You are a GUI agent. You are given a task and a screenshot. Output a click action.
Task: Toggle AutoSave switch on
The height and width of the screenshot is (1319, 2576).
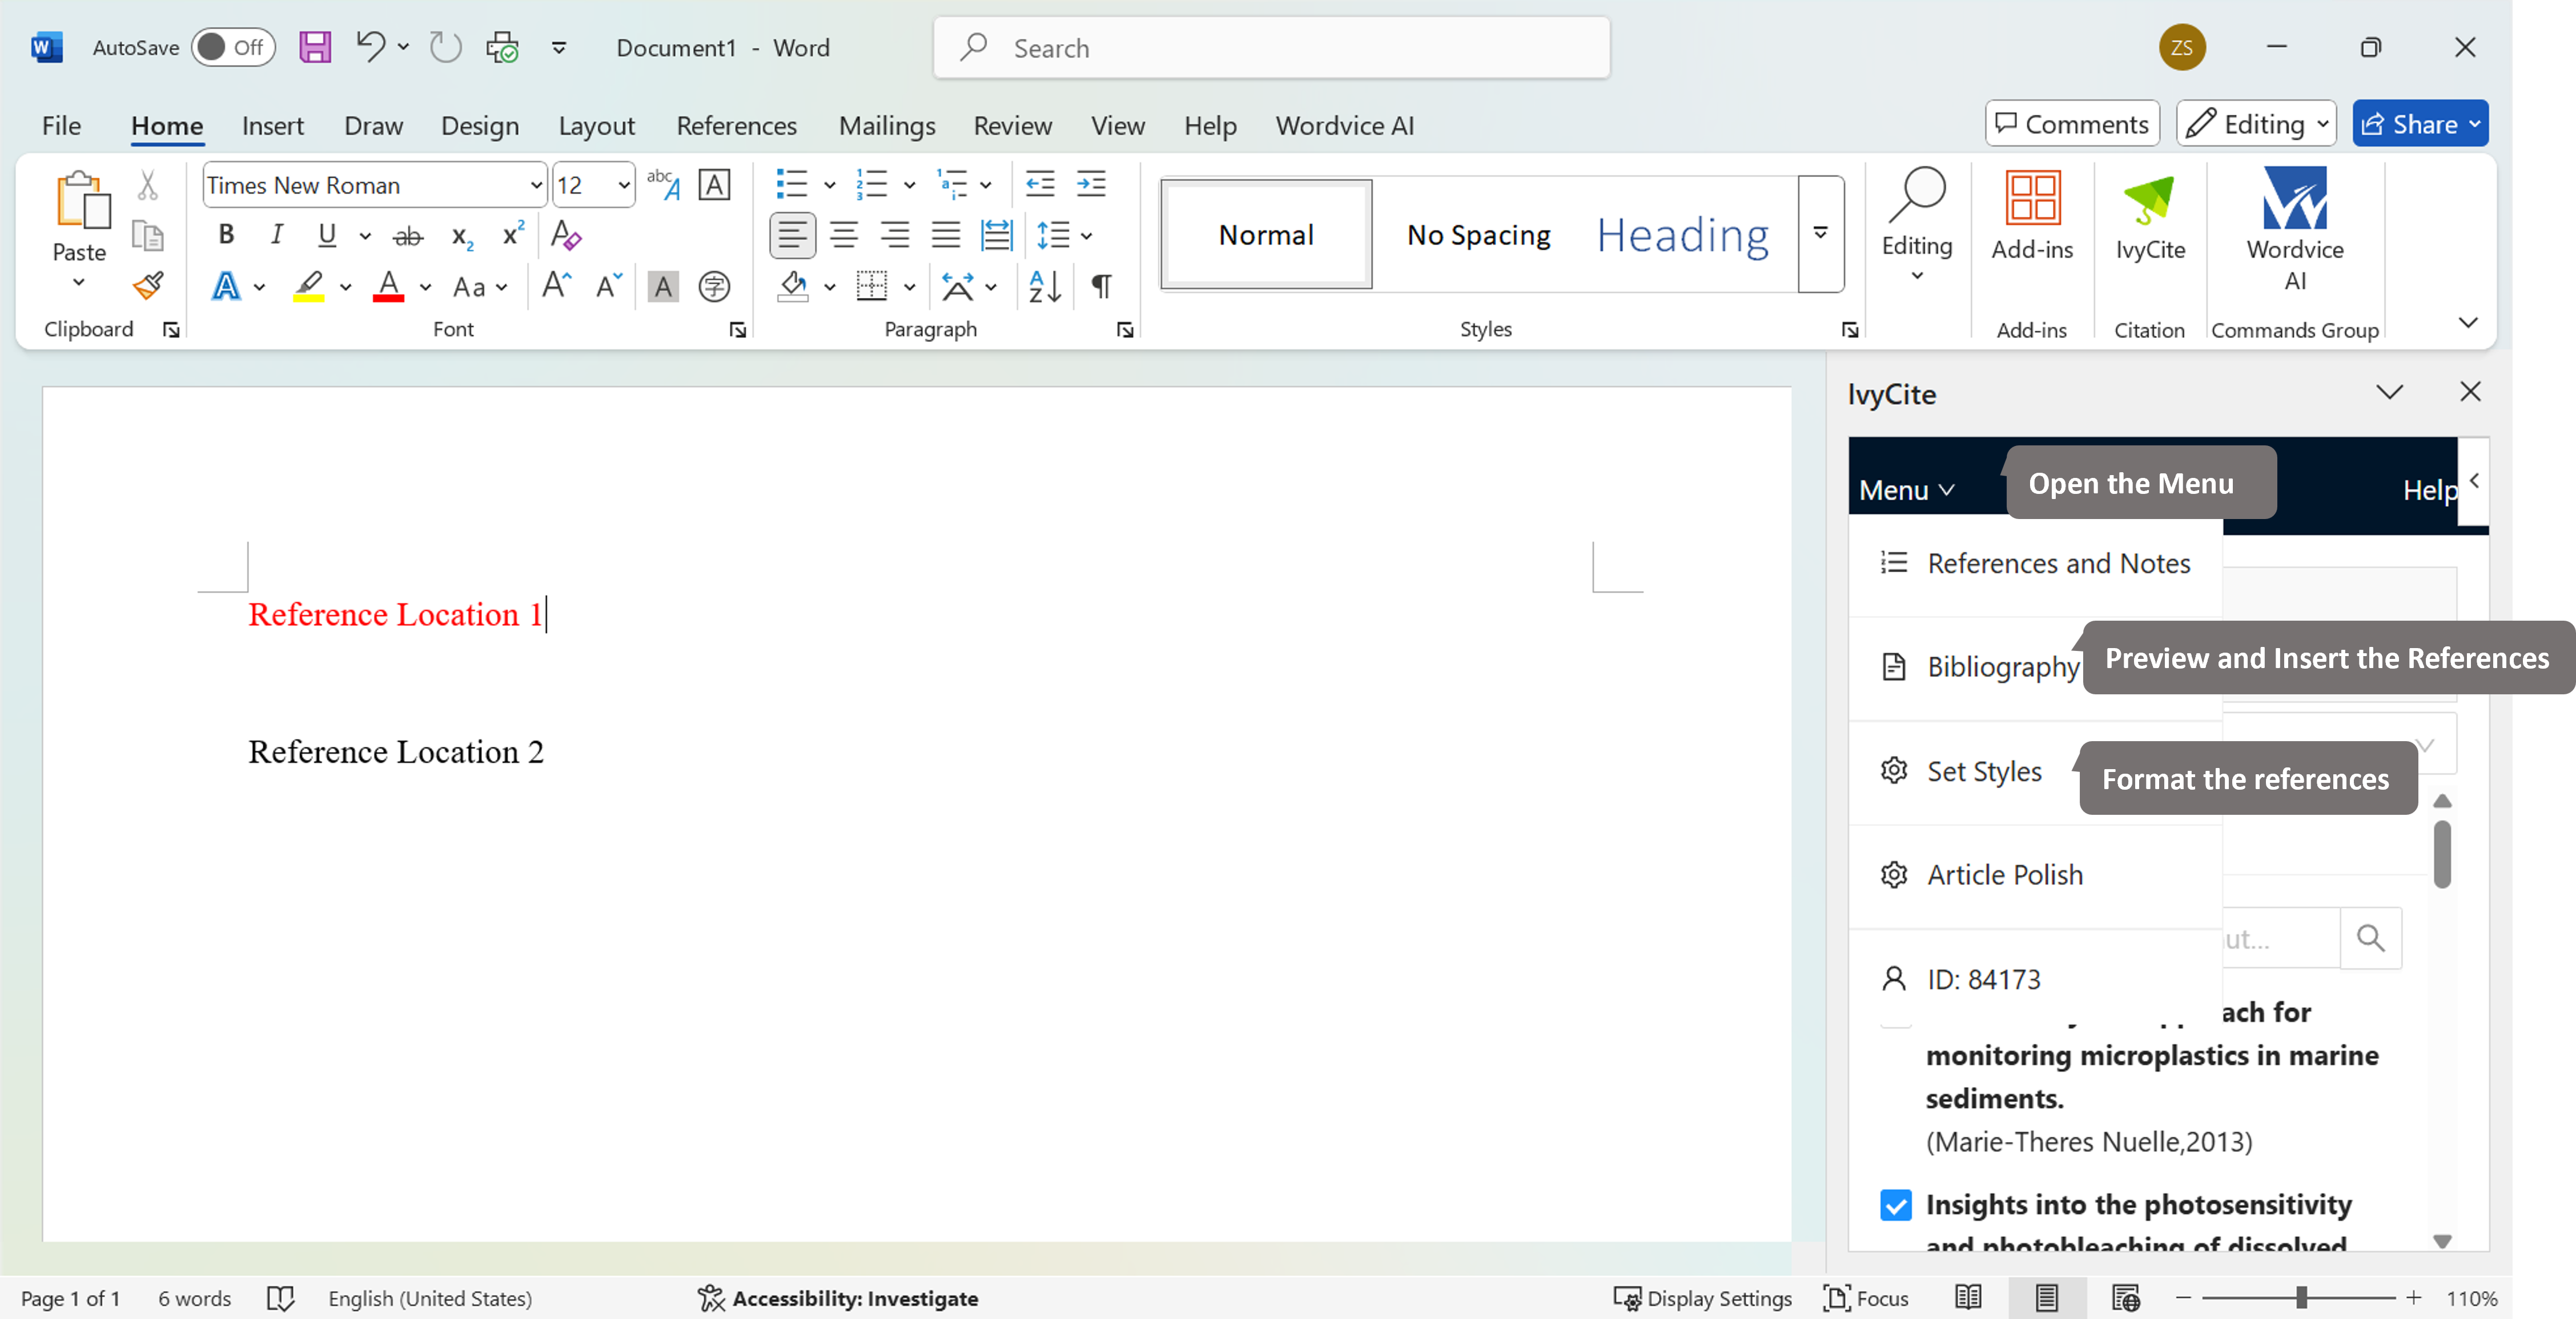[233, 47]
